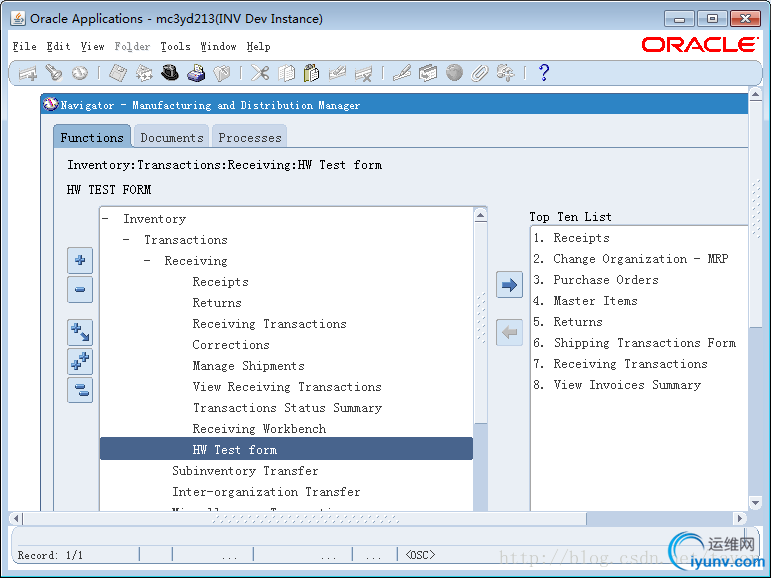Image resolution: width=771 pixels, height=578 pixels.
Task: Click the Collapse minus button beside the tree
Action: pos(80,290)
